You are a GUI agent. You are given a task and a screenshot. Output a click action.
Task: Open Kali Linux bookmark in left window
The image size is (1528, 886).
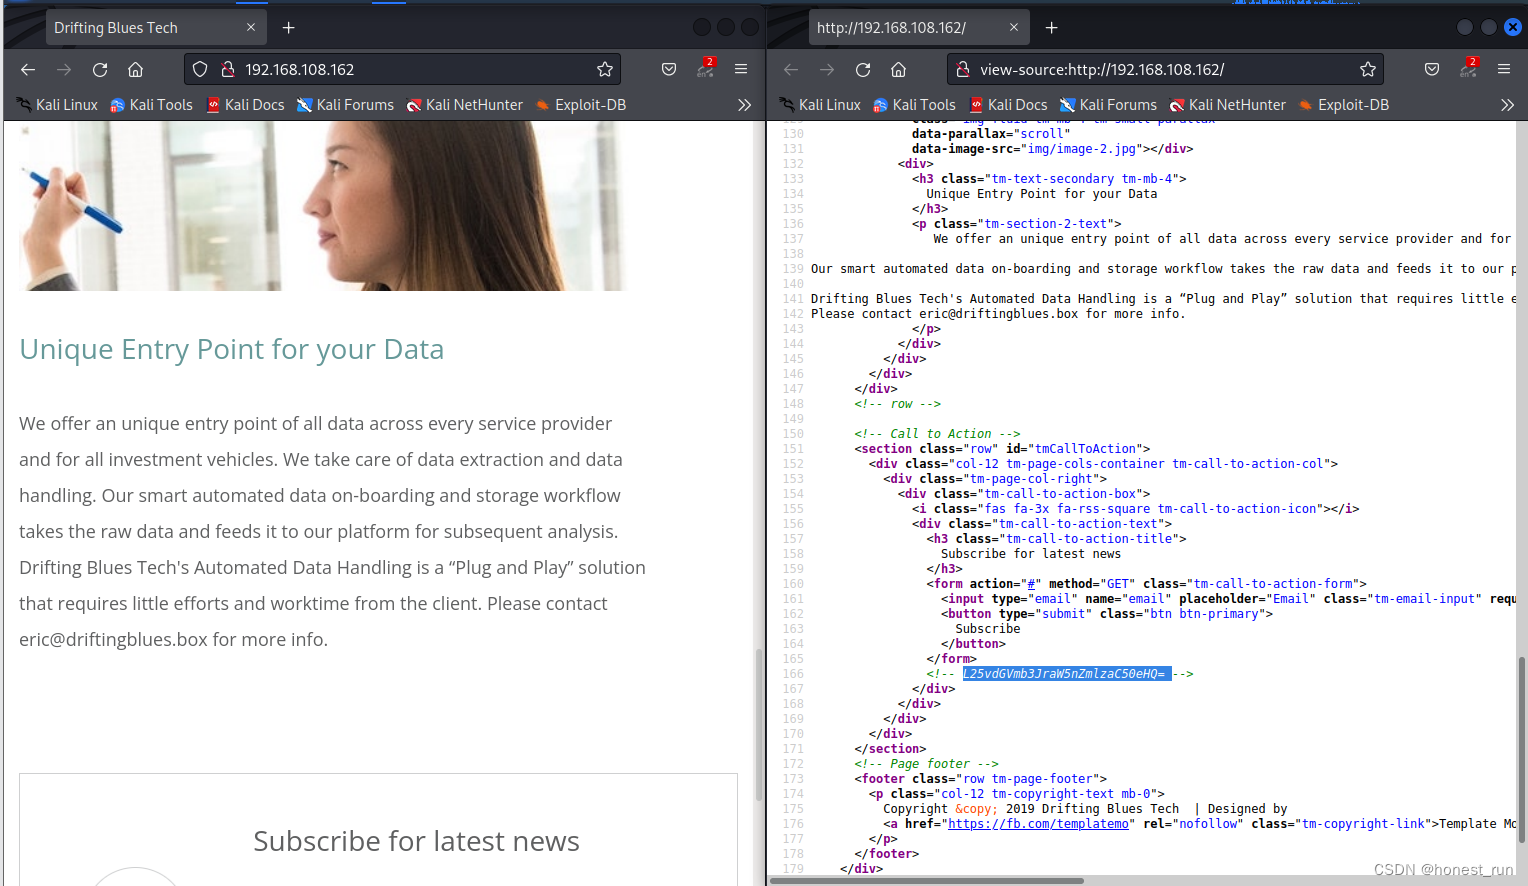[x=57, y=105]
